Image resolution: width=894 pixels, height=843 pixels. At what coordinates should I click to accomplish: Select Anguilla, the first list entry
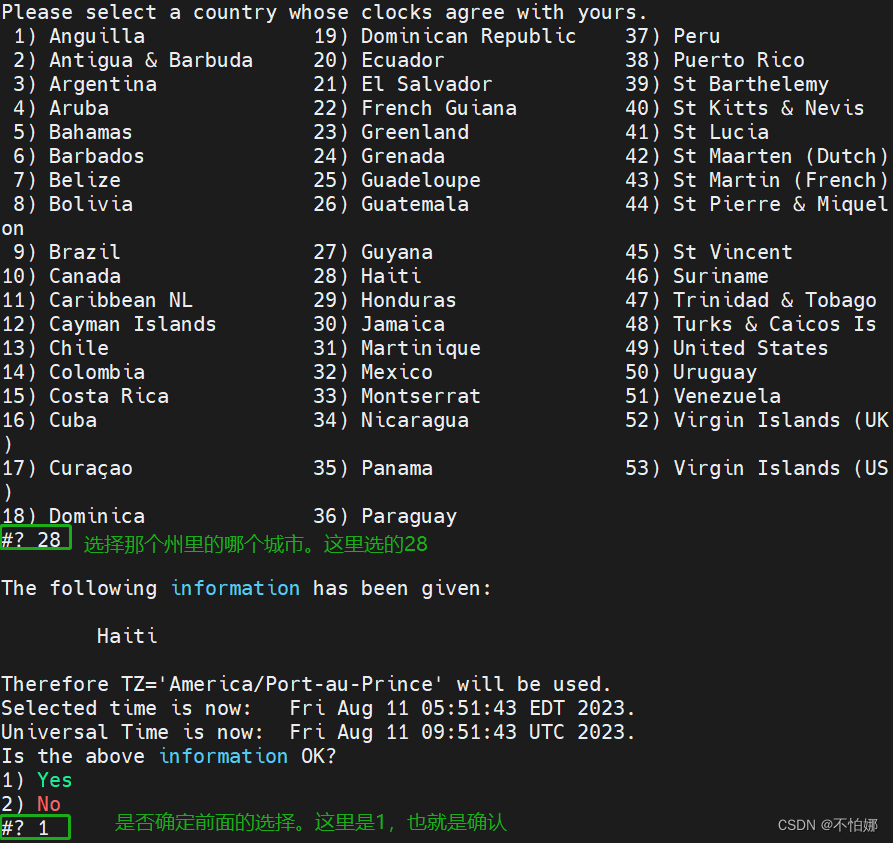coord(96,35)
